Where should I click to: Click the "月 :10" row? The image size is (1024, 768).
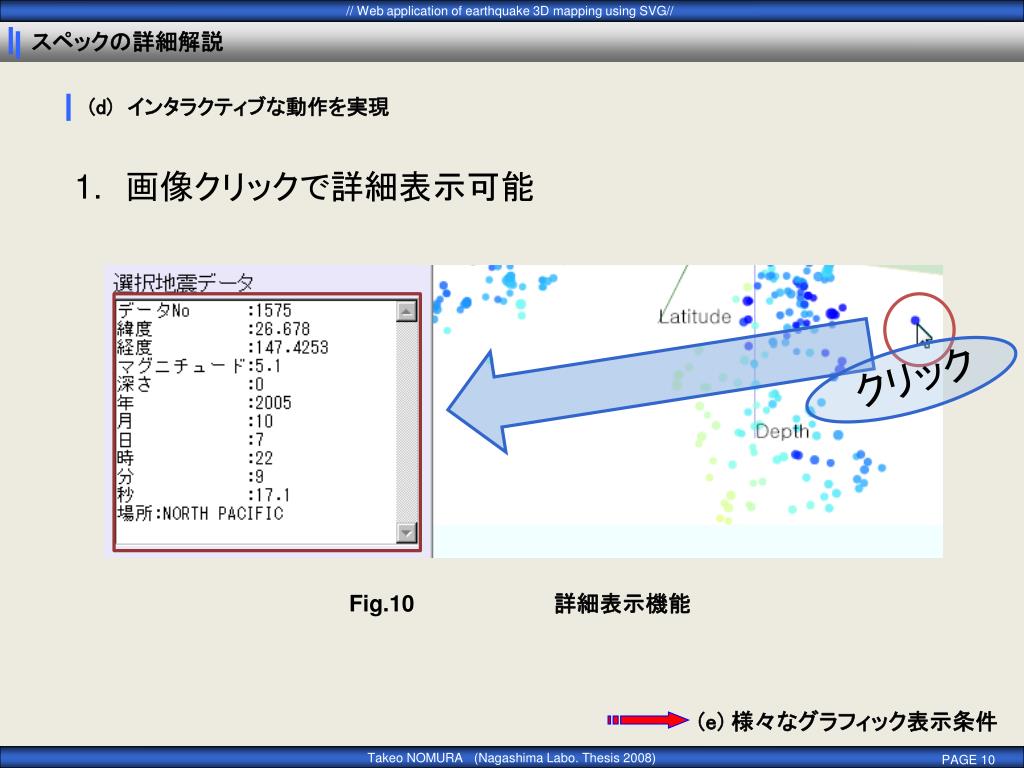pyautogui.click(x=195, y=421)
